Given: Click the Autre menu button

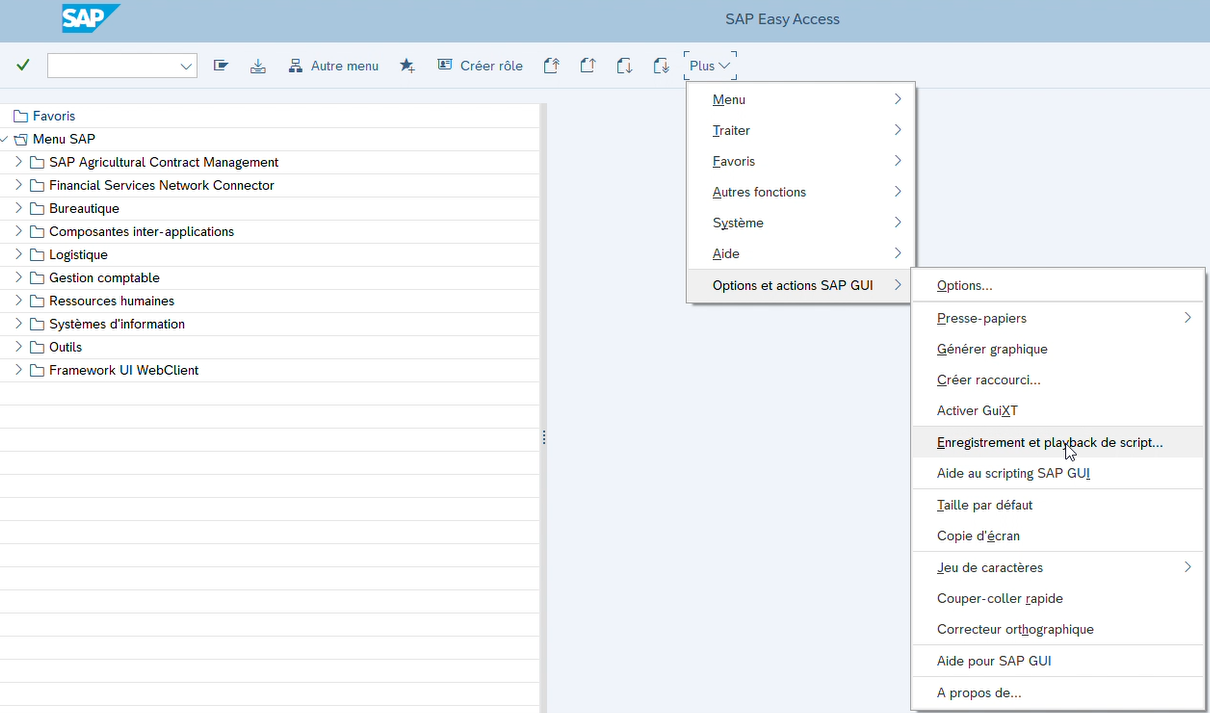Looking at the screenshot, I should coord(333,66).
